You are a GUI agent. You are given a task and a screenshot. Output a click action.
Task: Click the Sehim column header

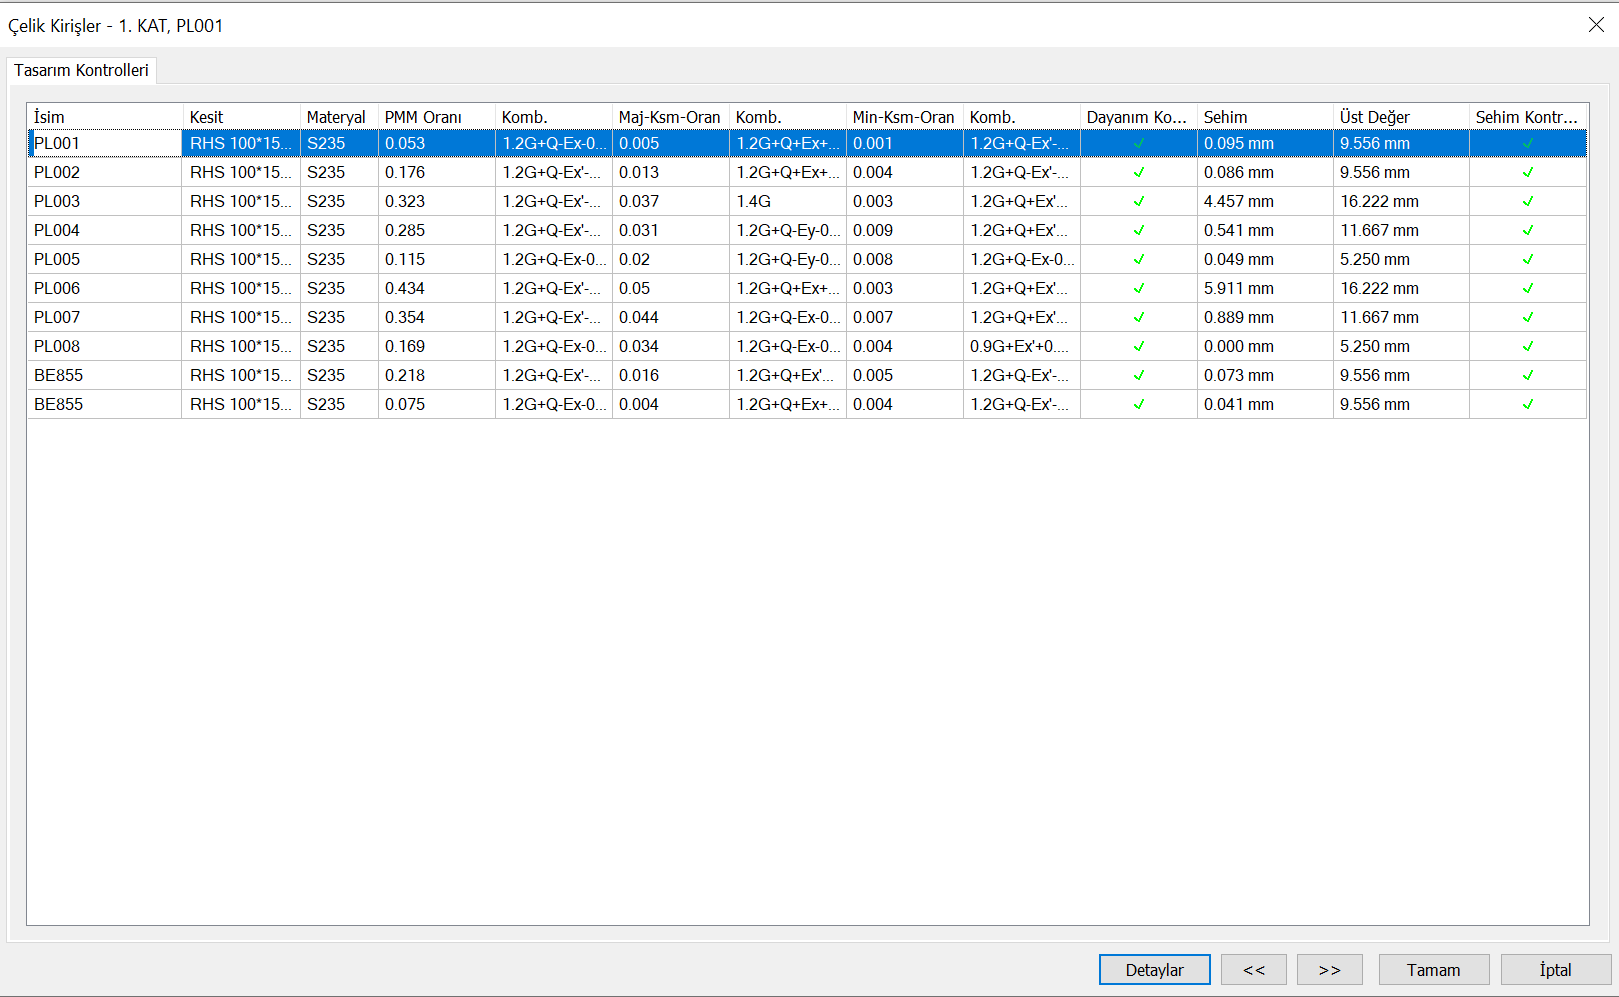pyautogui.click(x=1264, y=117)
